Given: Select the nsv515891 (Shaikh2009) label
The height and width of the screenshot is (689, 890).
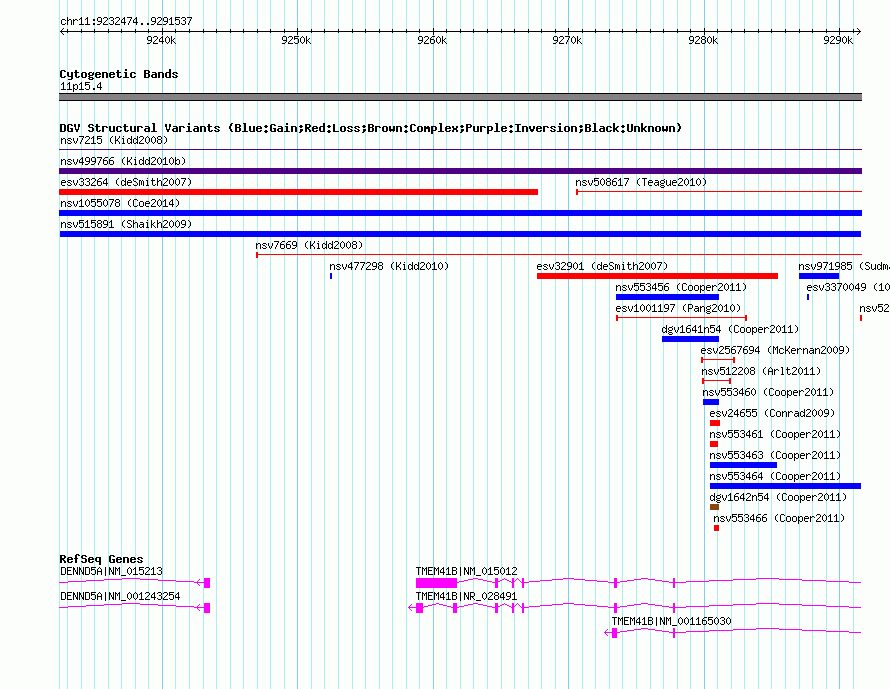Looking at the screenshot, I should pos(126,224).
